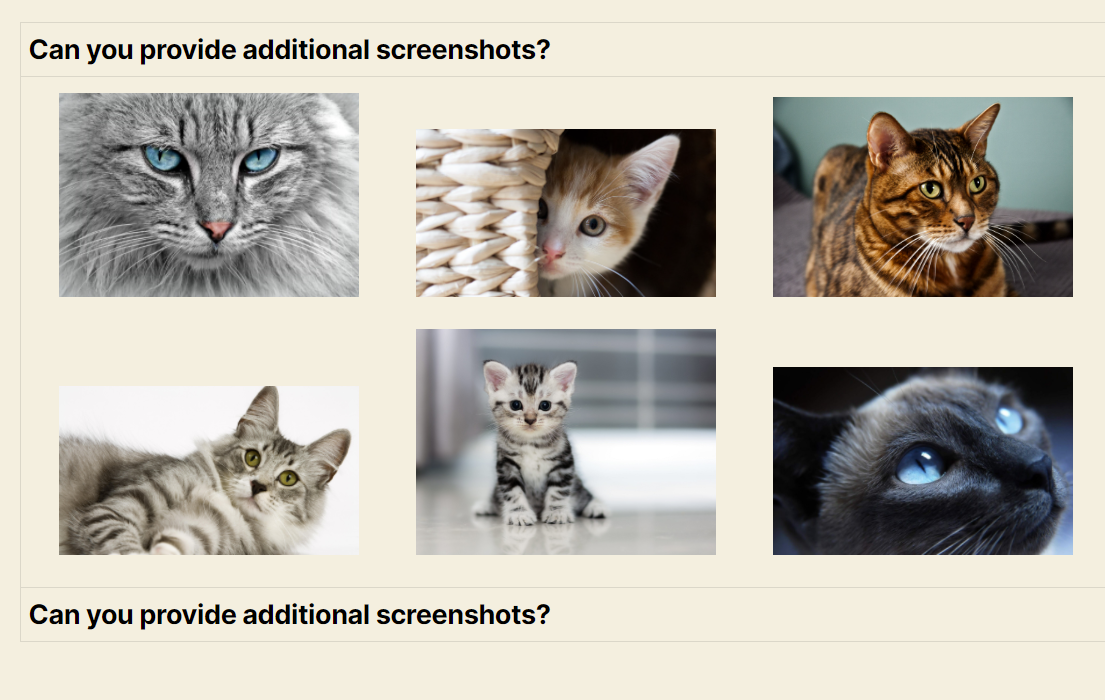Image resolution: width=1105 pixels, height=700 pixels.
Task: Click the dark cat's large blue eye
Action: (919, 465)
